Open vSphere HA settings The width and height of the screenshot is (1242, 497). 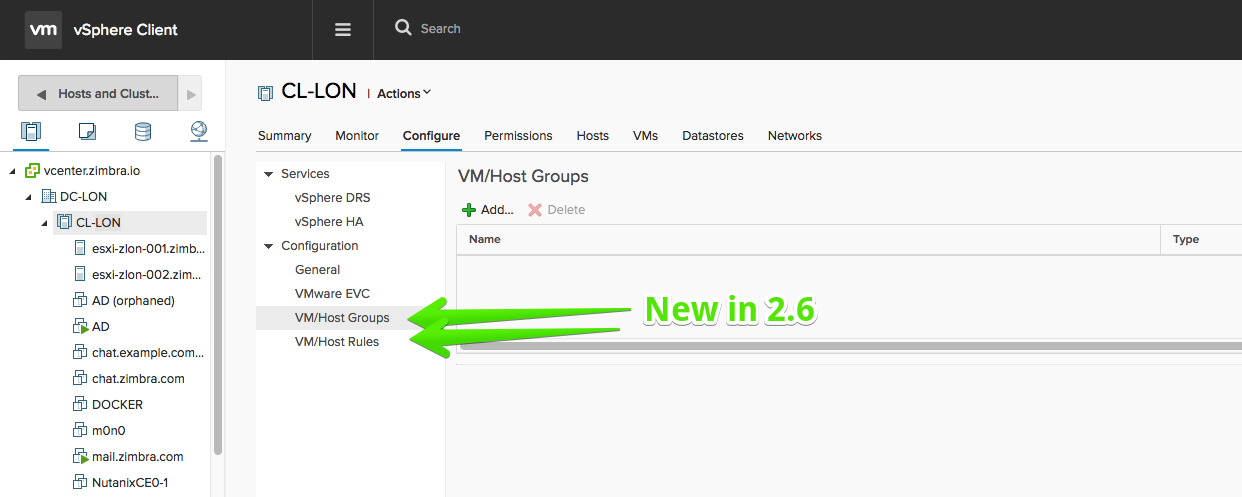pyautogui.click(x=329, y=222)
